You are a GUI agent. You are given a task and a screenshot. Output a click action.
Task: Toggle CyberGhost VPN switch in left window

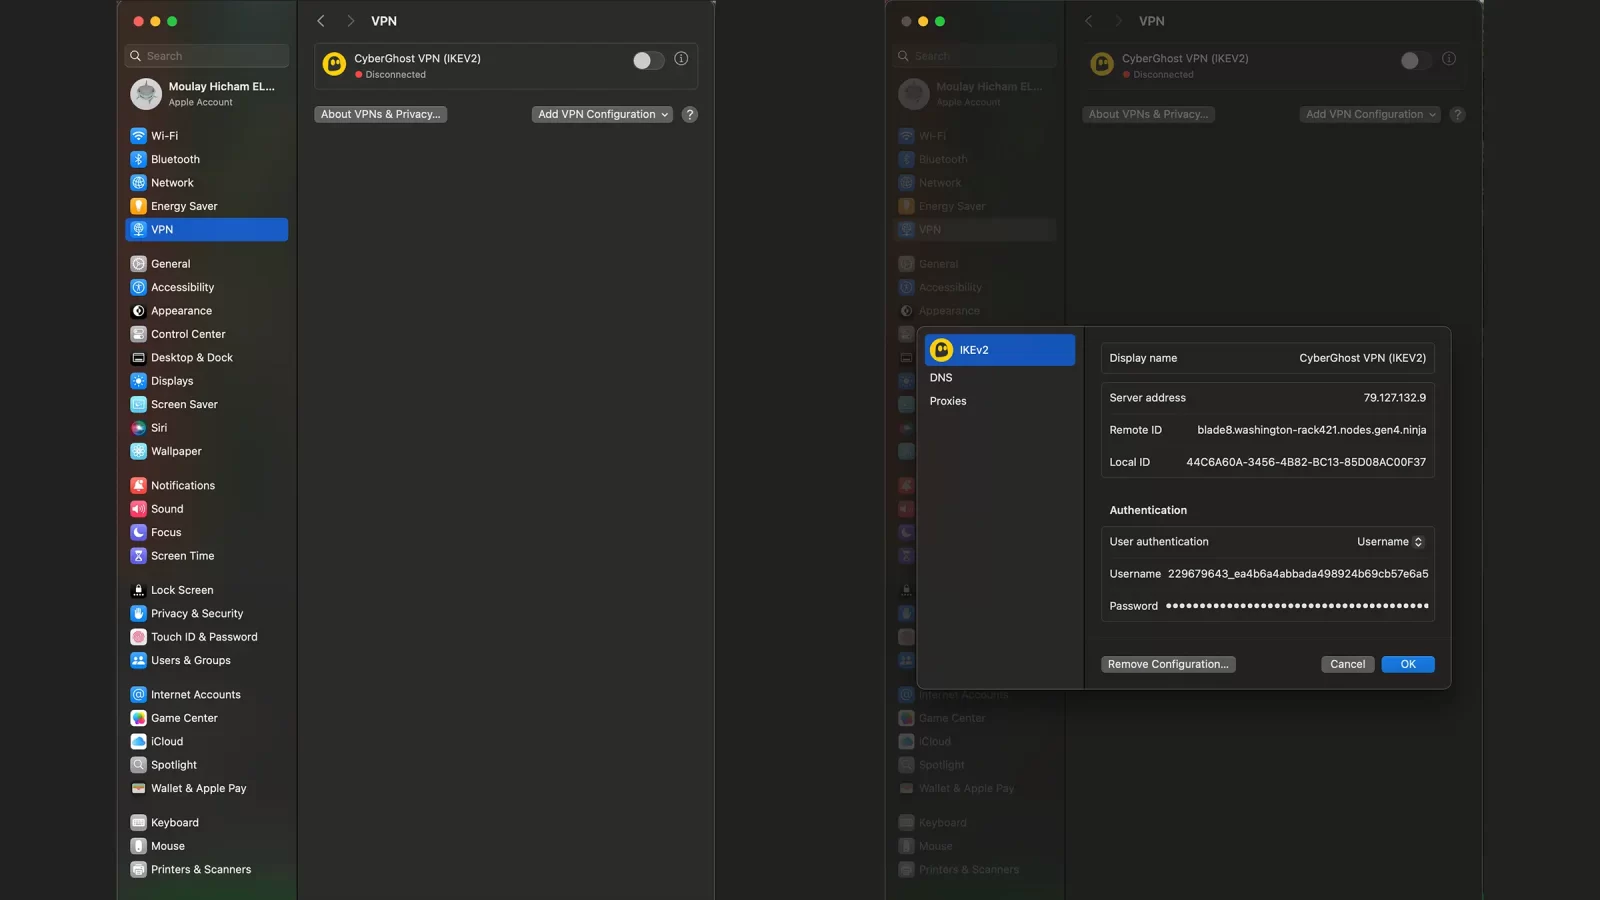(x=648, y=61)
